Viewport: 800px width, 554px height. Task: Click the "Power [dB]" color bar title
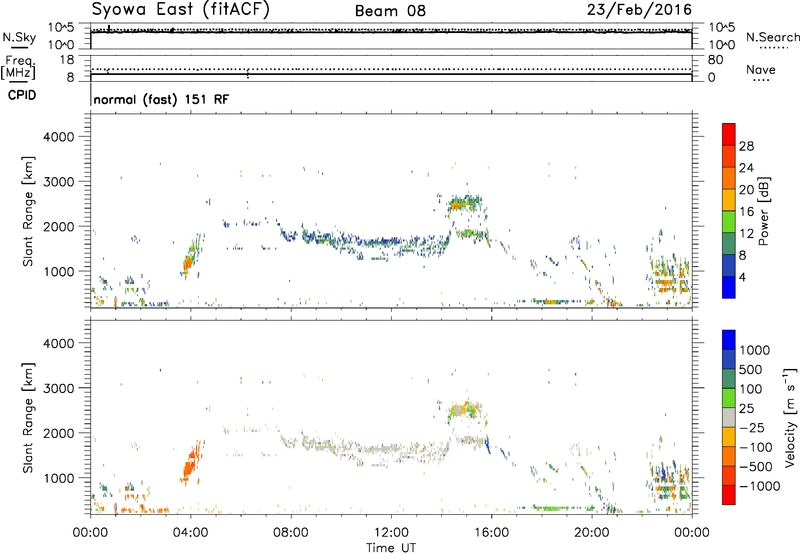(763, 211)
